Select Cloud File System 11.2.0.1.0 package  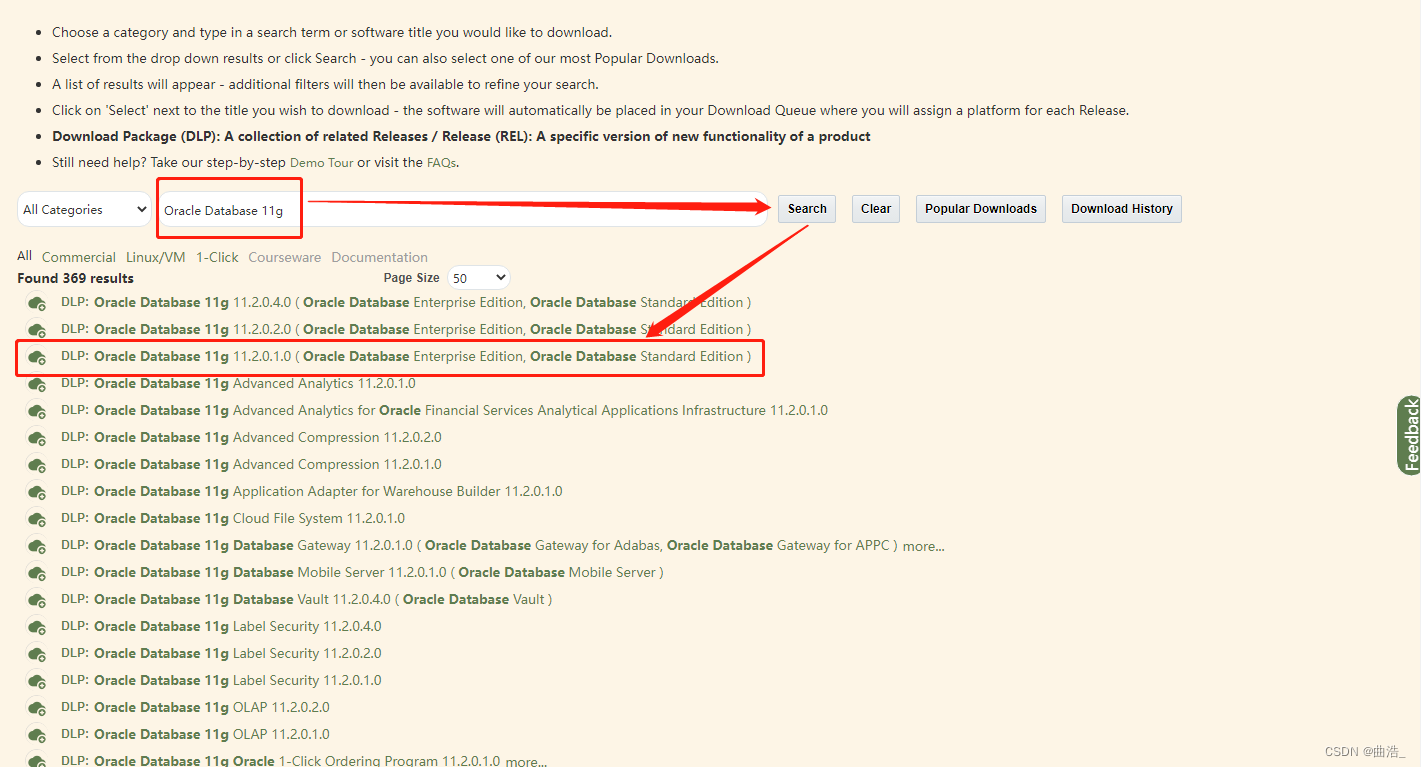click(233, 518)
